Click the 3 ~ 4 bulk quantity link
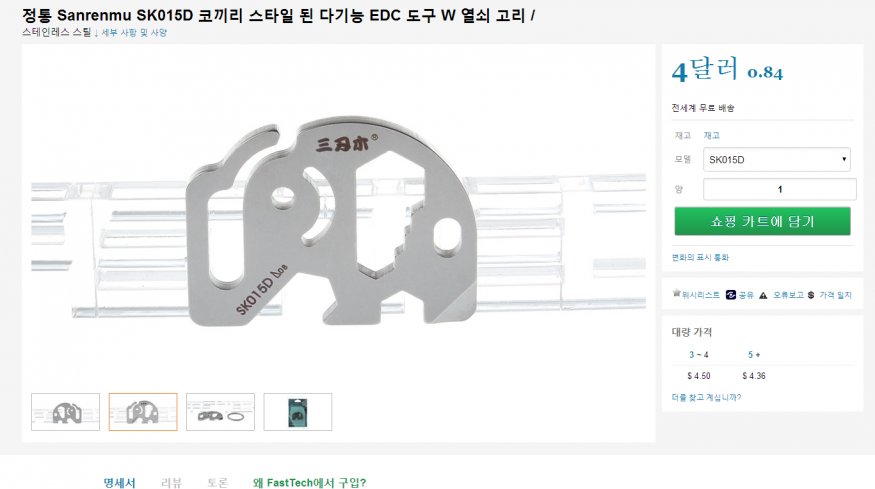This screenshot has height=489, width=875. (x=698, y=355)
